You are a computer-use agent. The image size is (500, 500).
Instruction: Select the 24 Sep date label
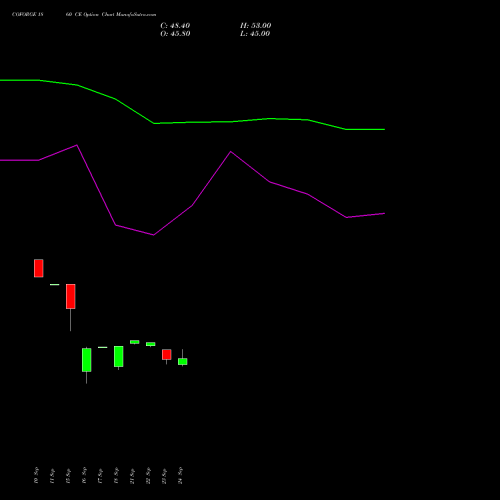180,475
